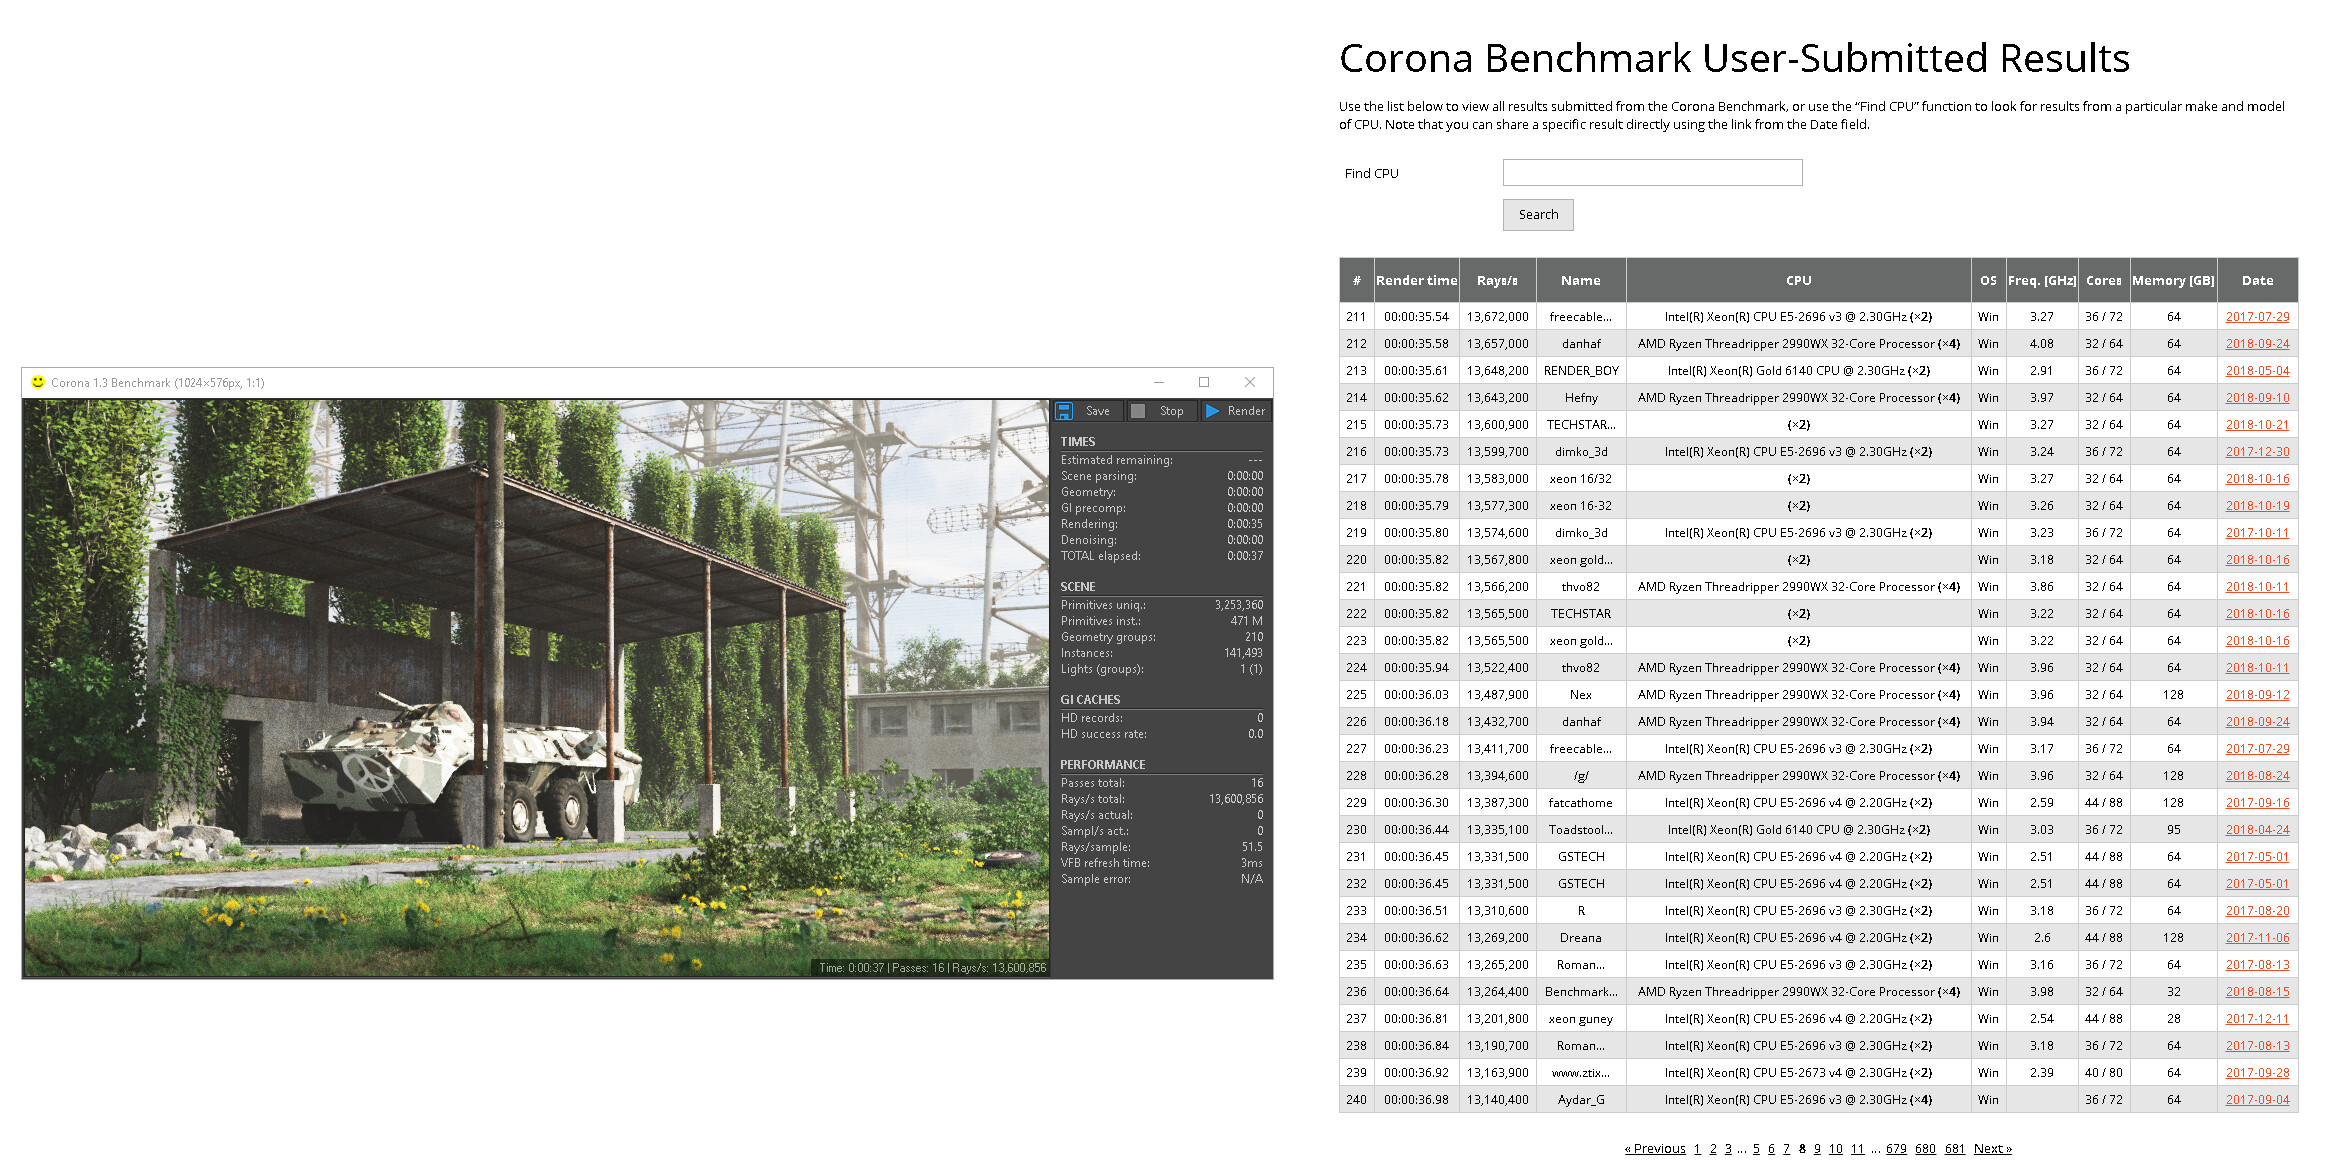Click render time 00:00:36.03 for Nex

(1416, 694)
